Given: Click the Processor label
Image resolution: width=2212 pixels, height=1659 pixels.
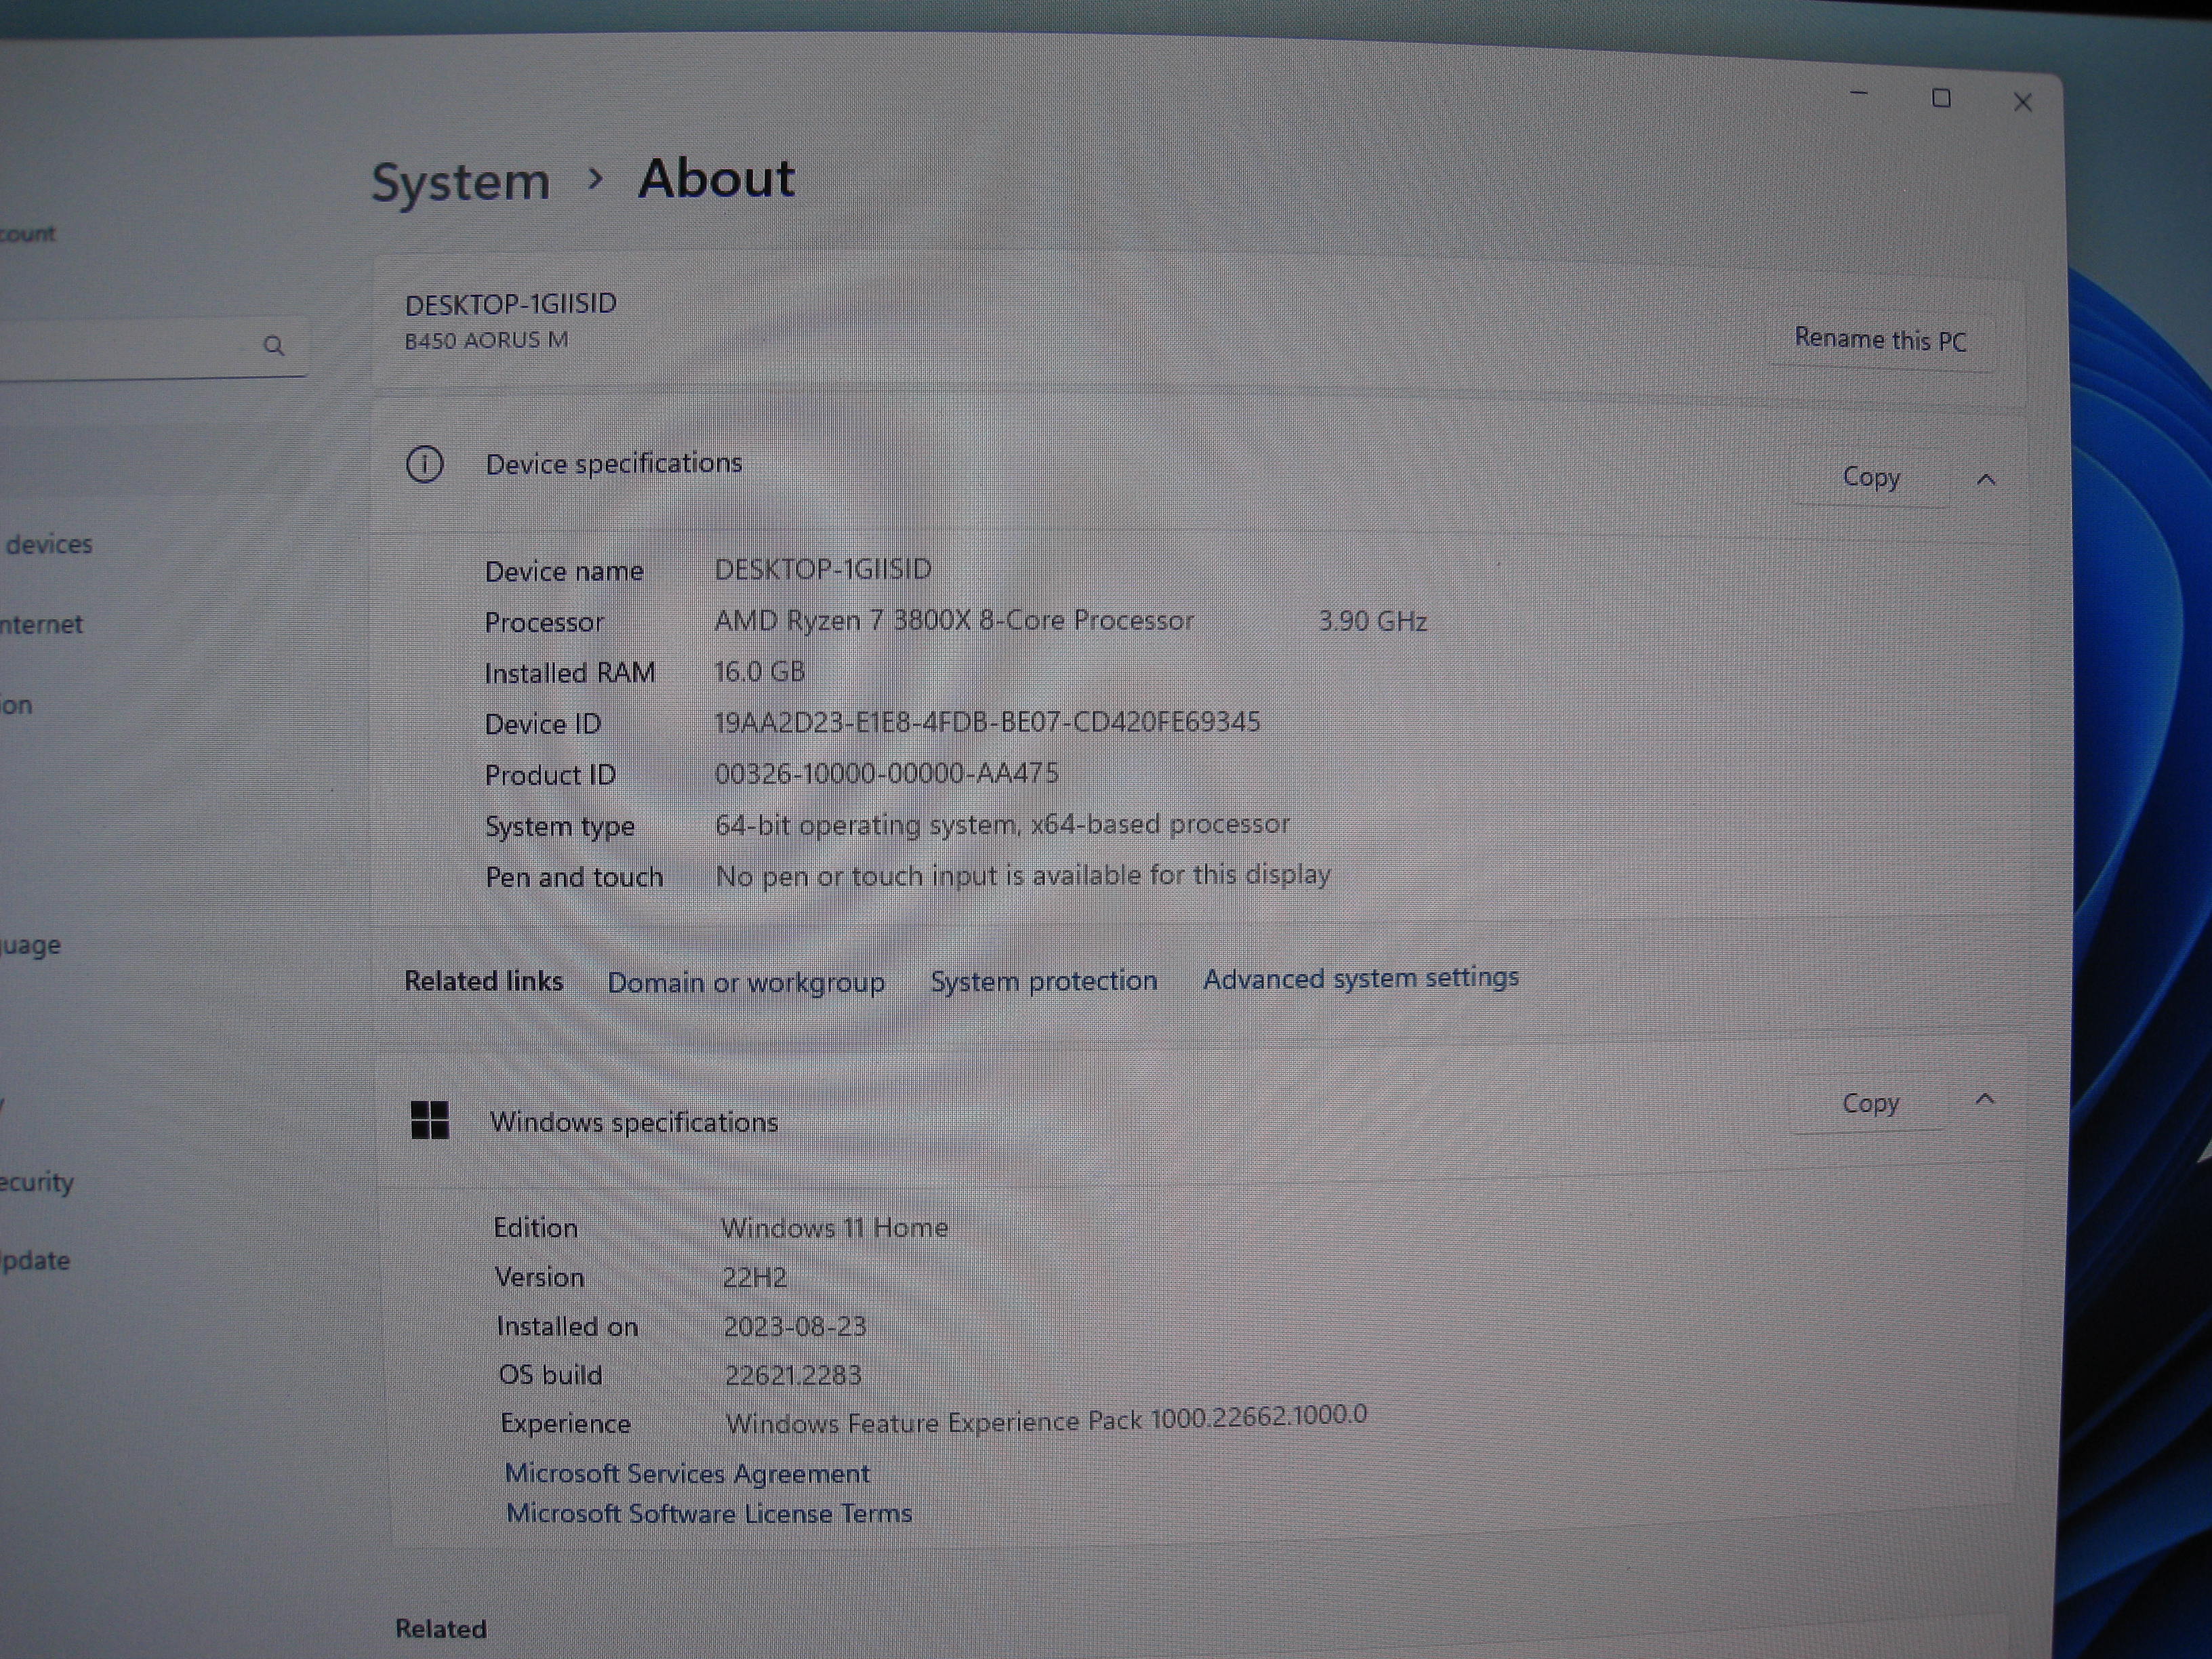Looking at the screenshot, I should 544,623.
